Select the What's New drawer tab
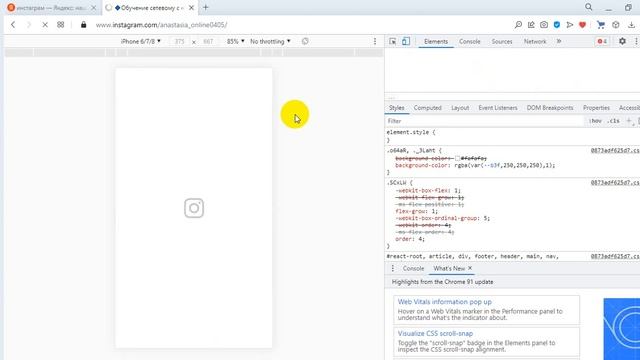 coord(449,268)
